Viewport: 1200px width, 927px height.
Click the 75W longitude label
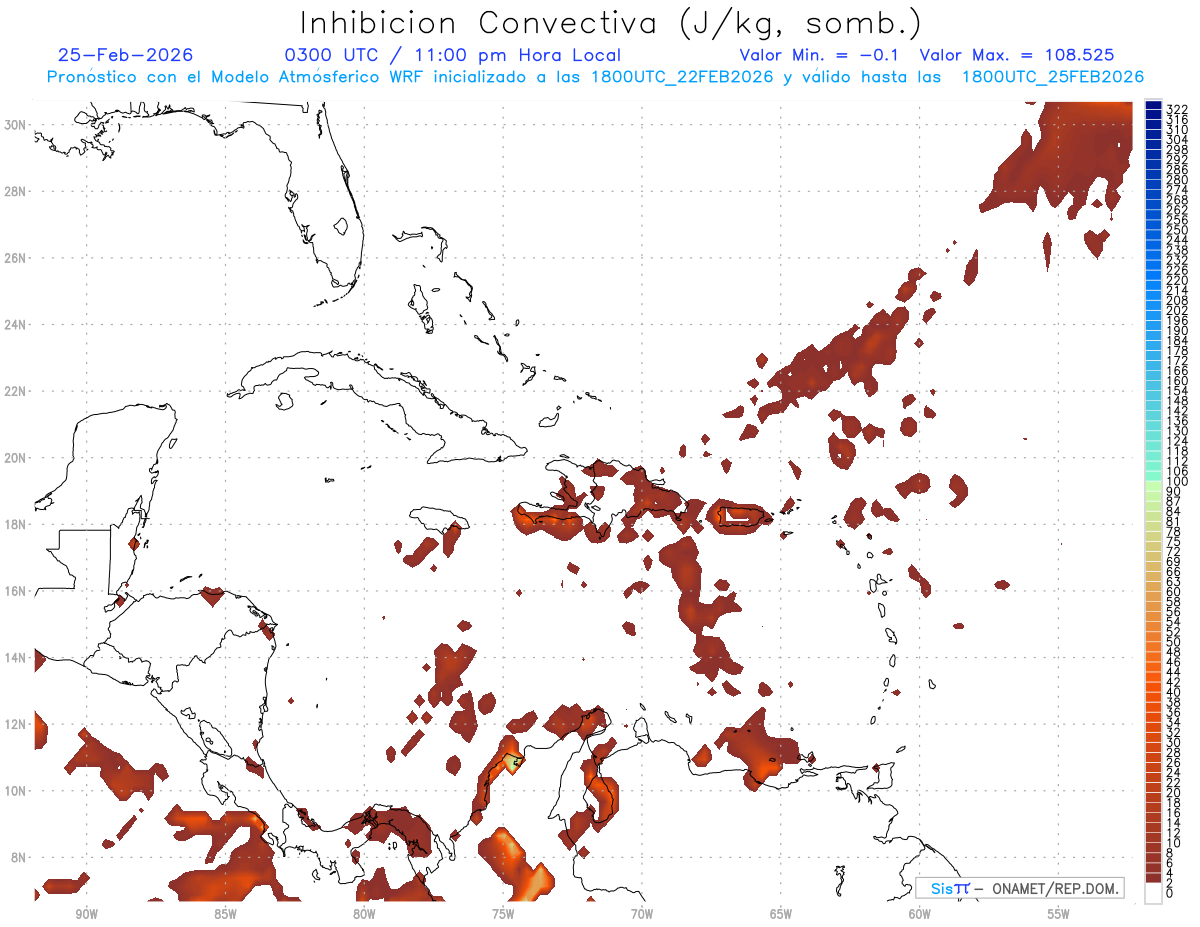[503, 914]
